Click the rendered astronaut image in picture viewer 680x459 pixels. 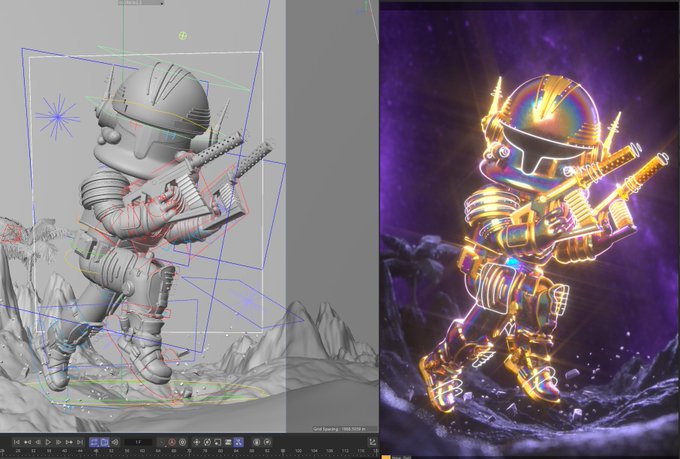pyautogui.click(x=529, y=230)
